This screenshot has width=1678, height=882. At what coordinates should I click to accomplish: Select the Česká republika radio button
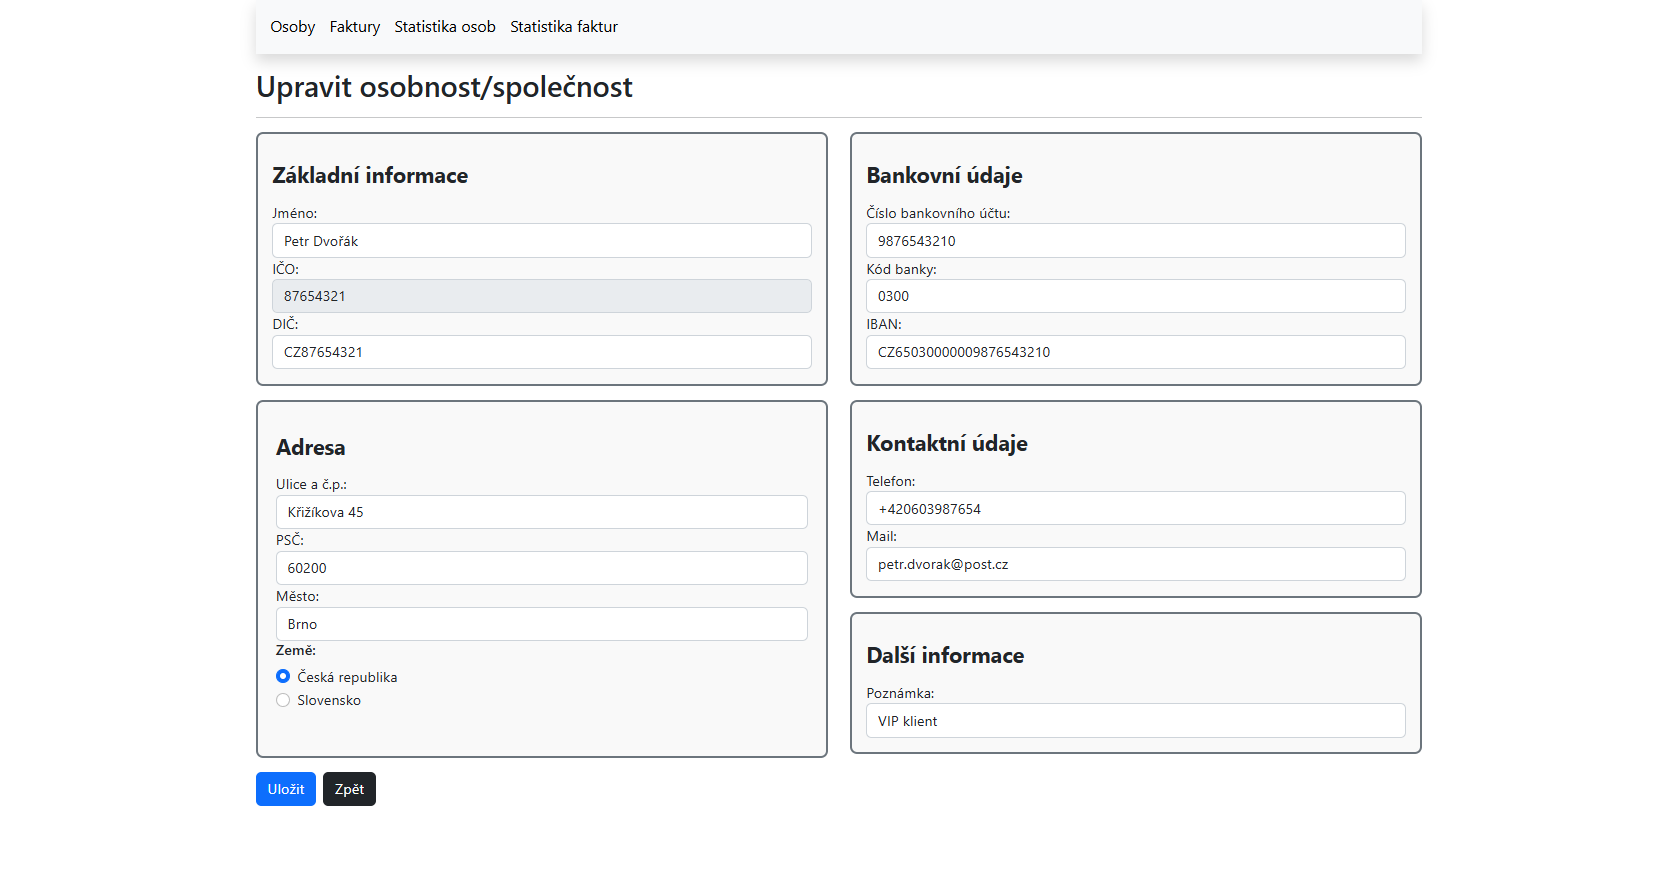(x=283, y=677)
